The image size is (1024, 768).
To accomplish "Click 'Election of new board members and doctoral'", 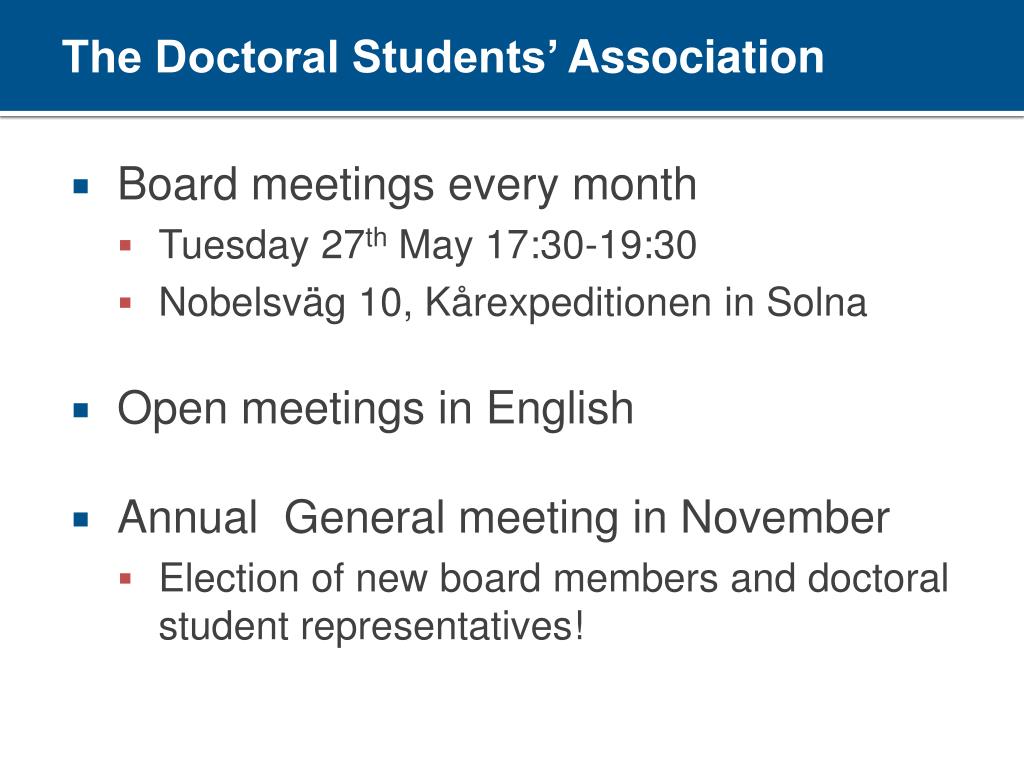I will 554,579.
